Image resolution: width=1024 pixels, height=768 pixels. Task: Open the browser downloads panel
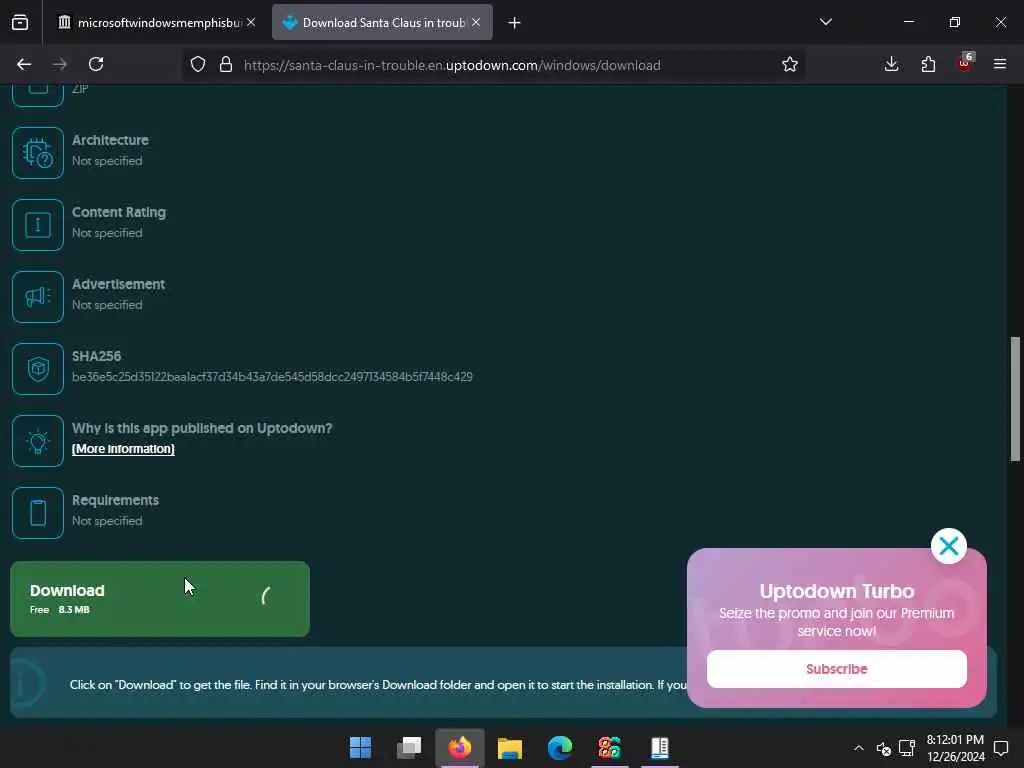coord(891,64)
